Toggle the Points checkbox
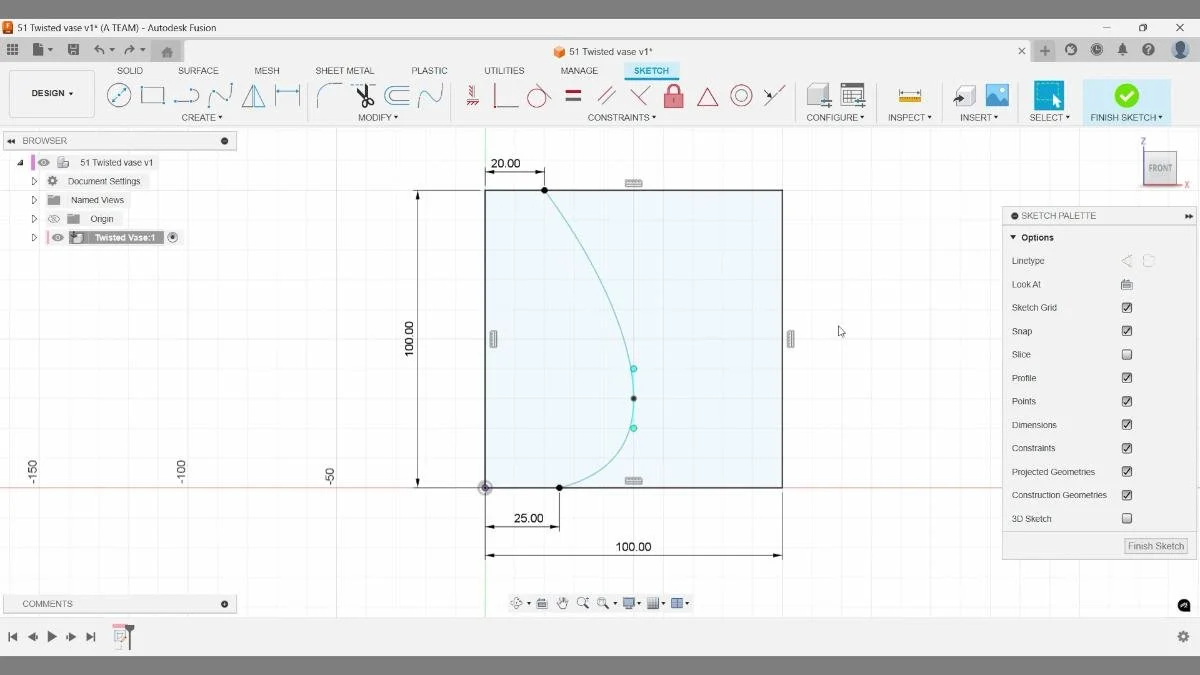This screenshot has height=675, width=1200. click(1127, 401)
